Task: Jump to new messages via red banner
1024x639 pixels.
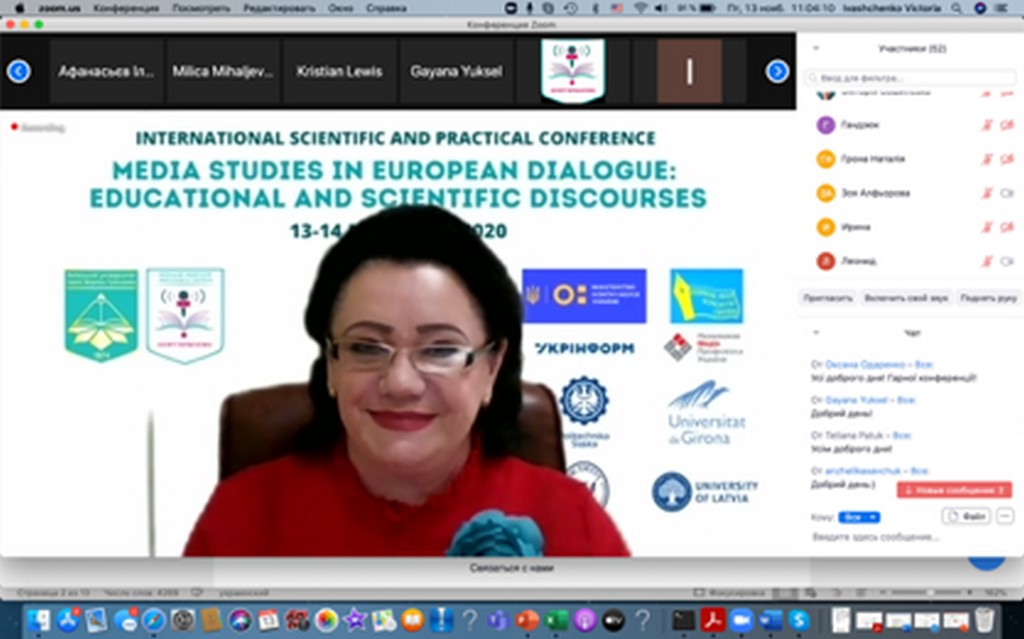Action: [951, 490]
